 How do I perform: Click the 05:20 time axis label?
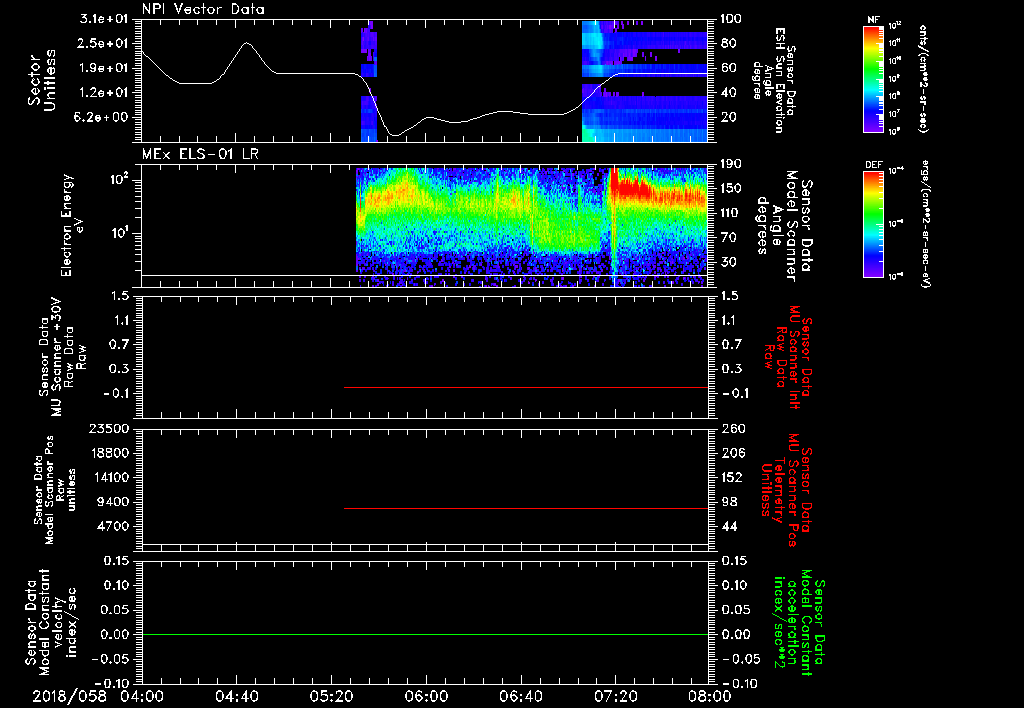(331, 696)
